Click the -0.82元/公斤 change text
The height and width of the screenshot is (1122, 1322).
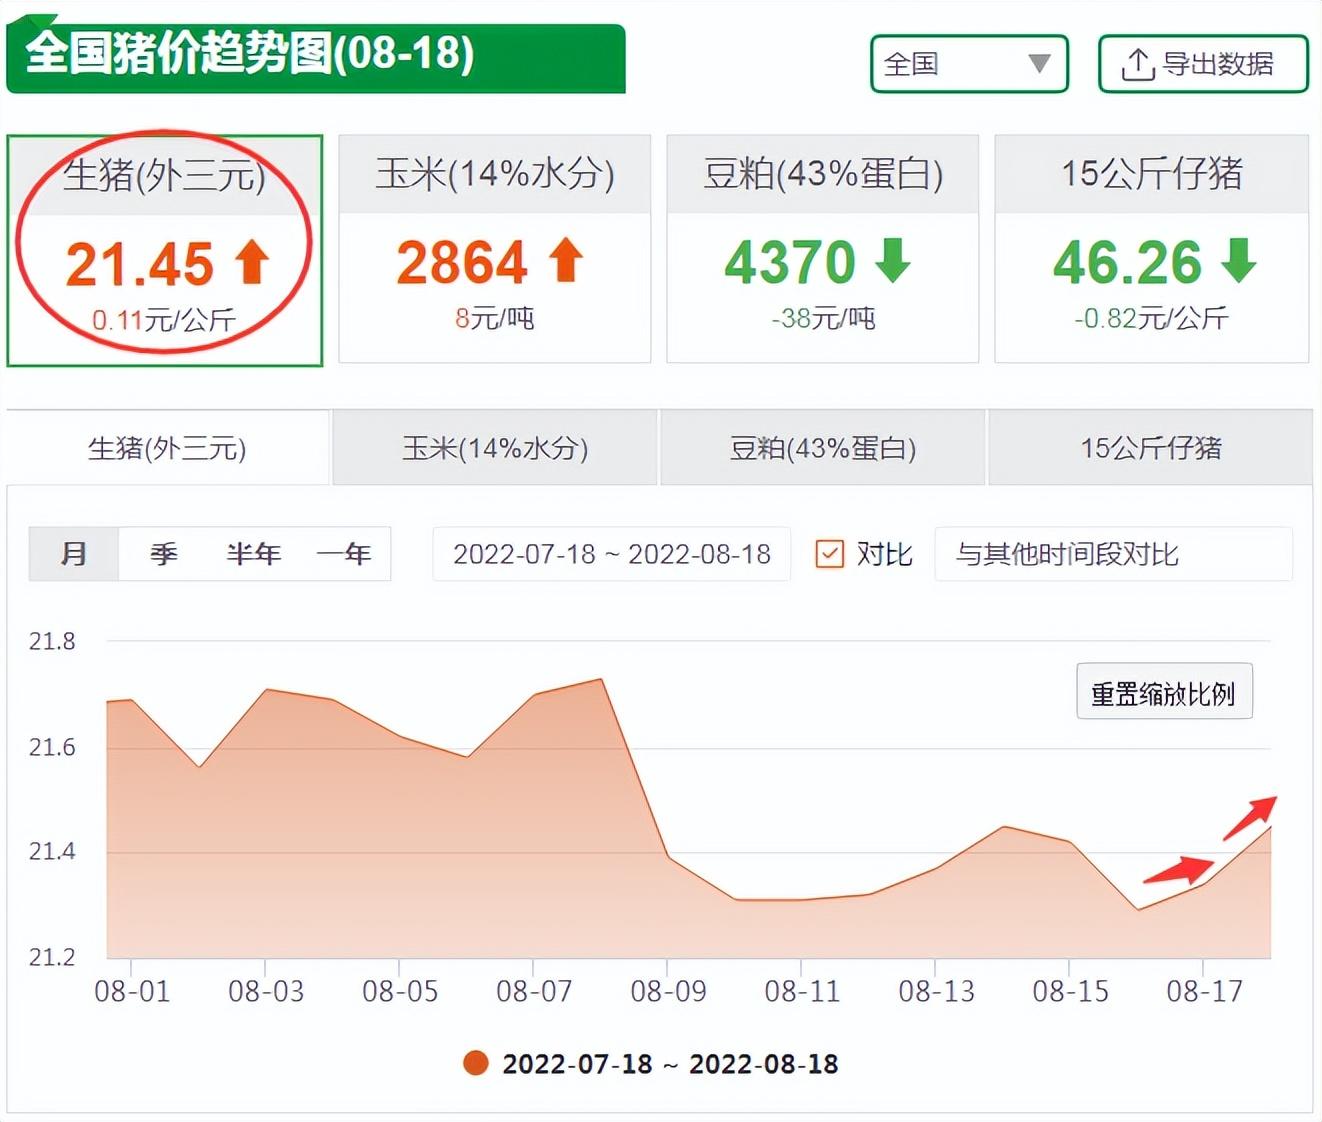(x=1151, y=318)
